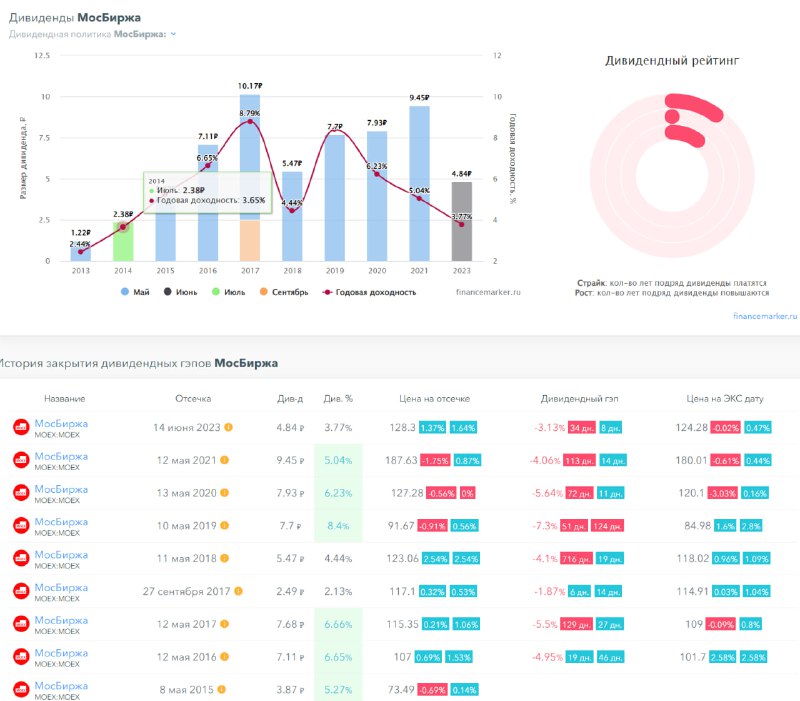This screenshot has height=701, width=800.
Task: Click the MOEX logo icon in 11 мая 2018 row
Action: 21,558
